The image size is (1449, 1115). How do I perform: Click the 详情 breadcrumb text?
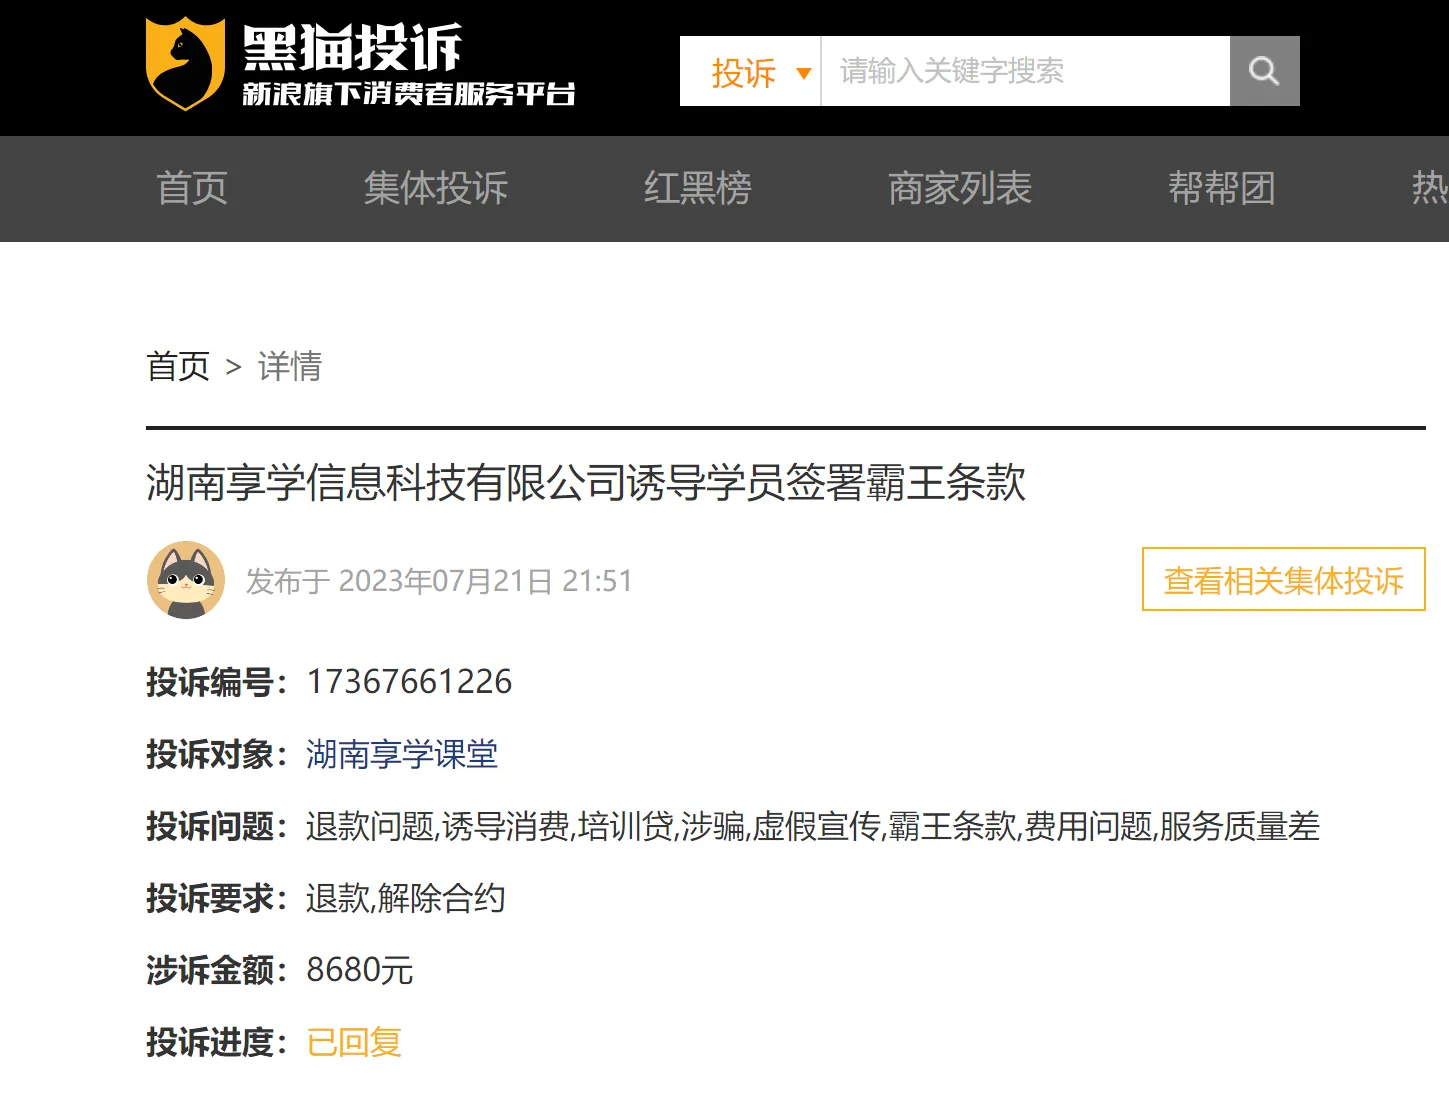[290, 367]
